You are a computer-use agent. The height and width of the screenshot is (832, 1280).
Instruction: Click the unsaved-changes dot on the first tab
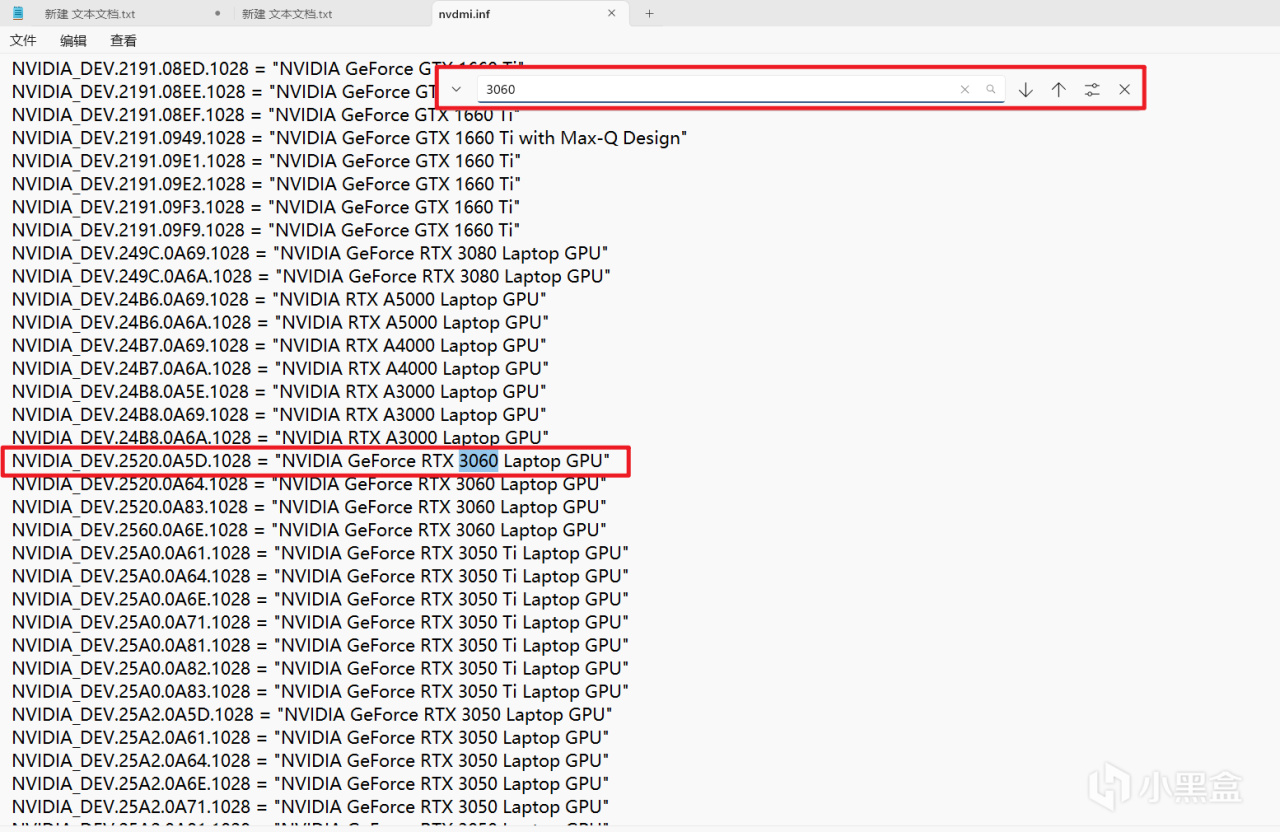tap(218, 14)
